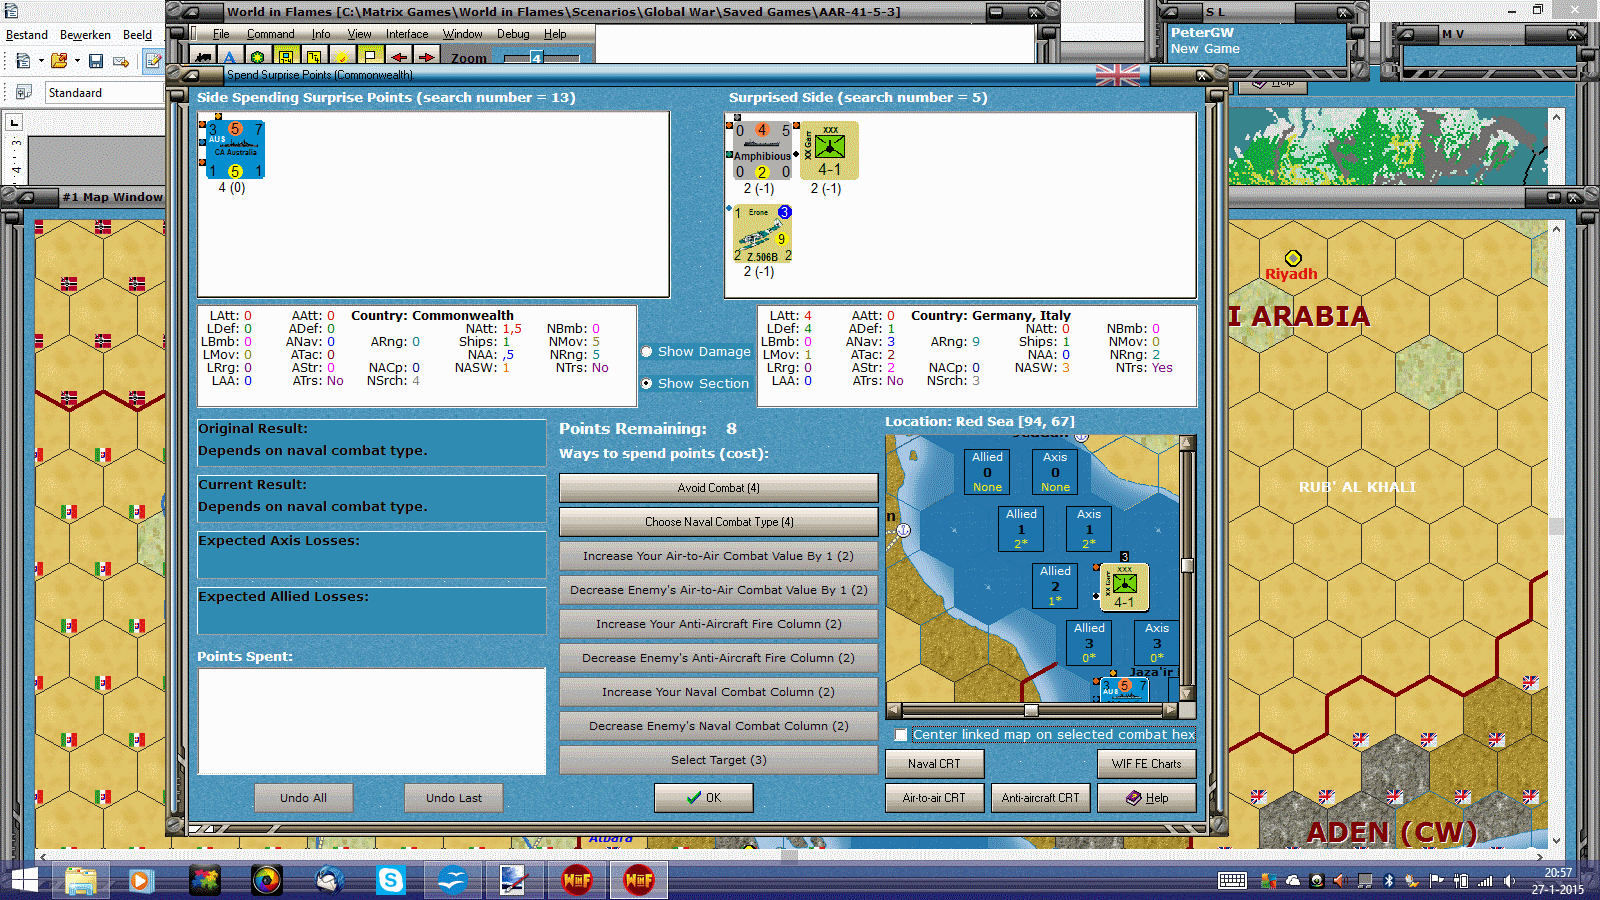The height and width of the screenshot is (900, 1600).
Task: Open Thunderbird from the taskbar
Action: pyautogui.click(x=329, y=880)
